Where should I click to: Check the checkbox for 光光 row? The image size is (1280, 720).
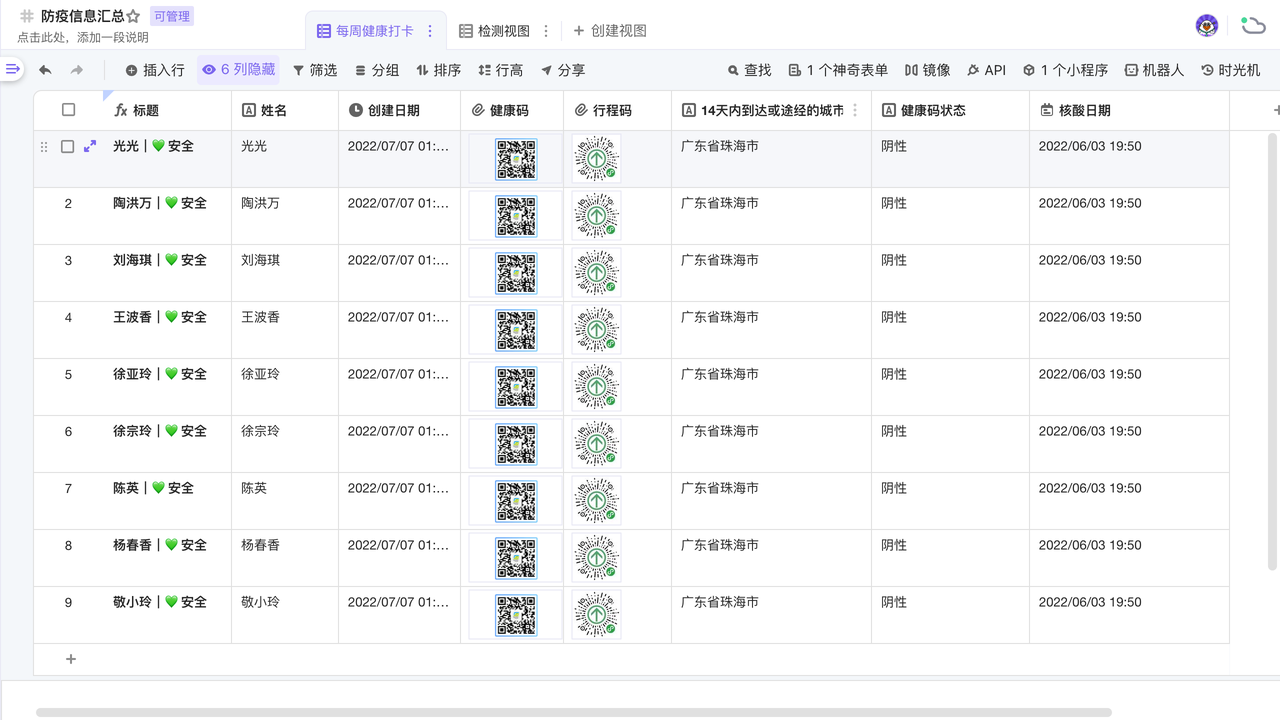[68, 146]
